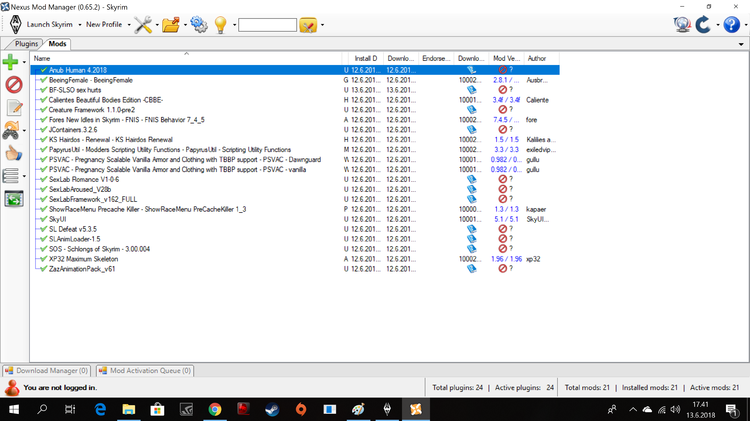Toggle the green checkmark for SkyUI
The width and height of the screenshot is (750, 421).
click(44, 219)
